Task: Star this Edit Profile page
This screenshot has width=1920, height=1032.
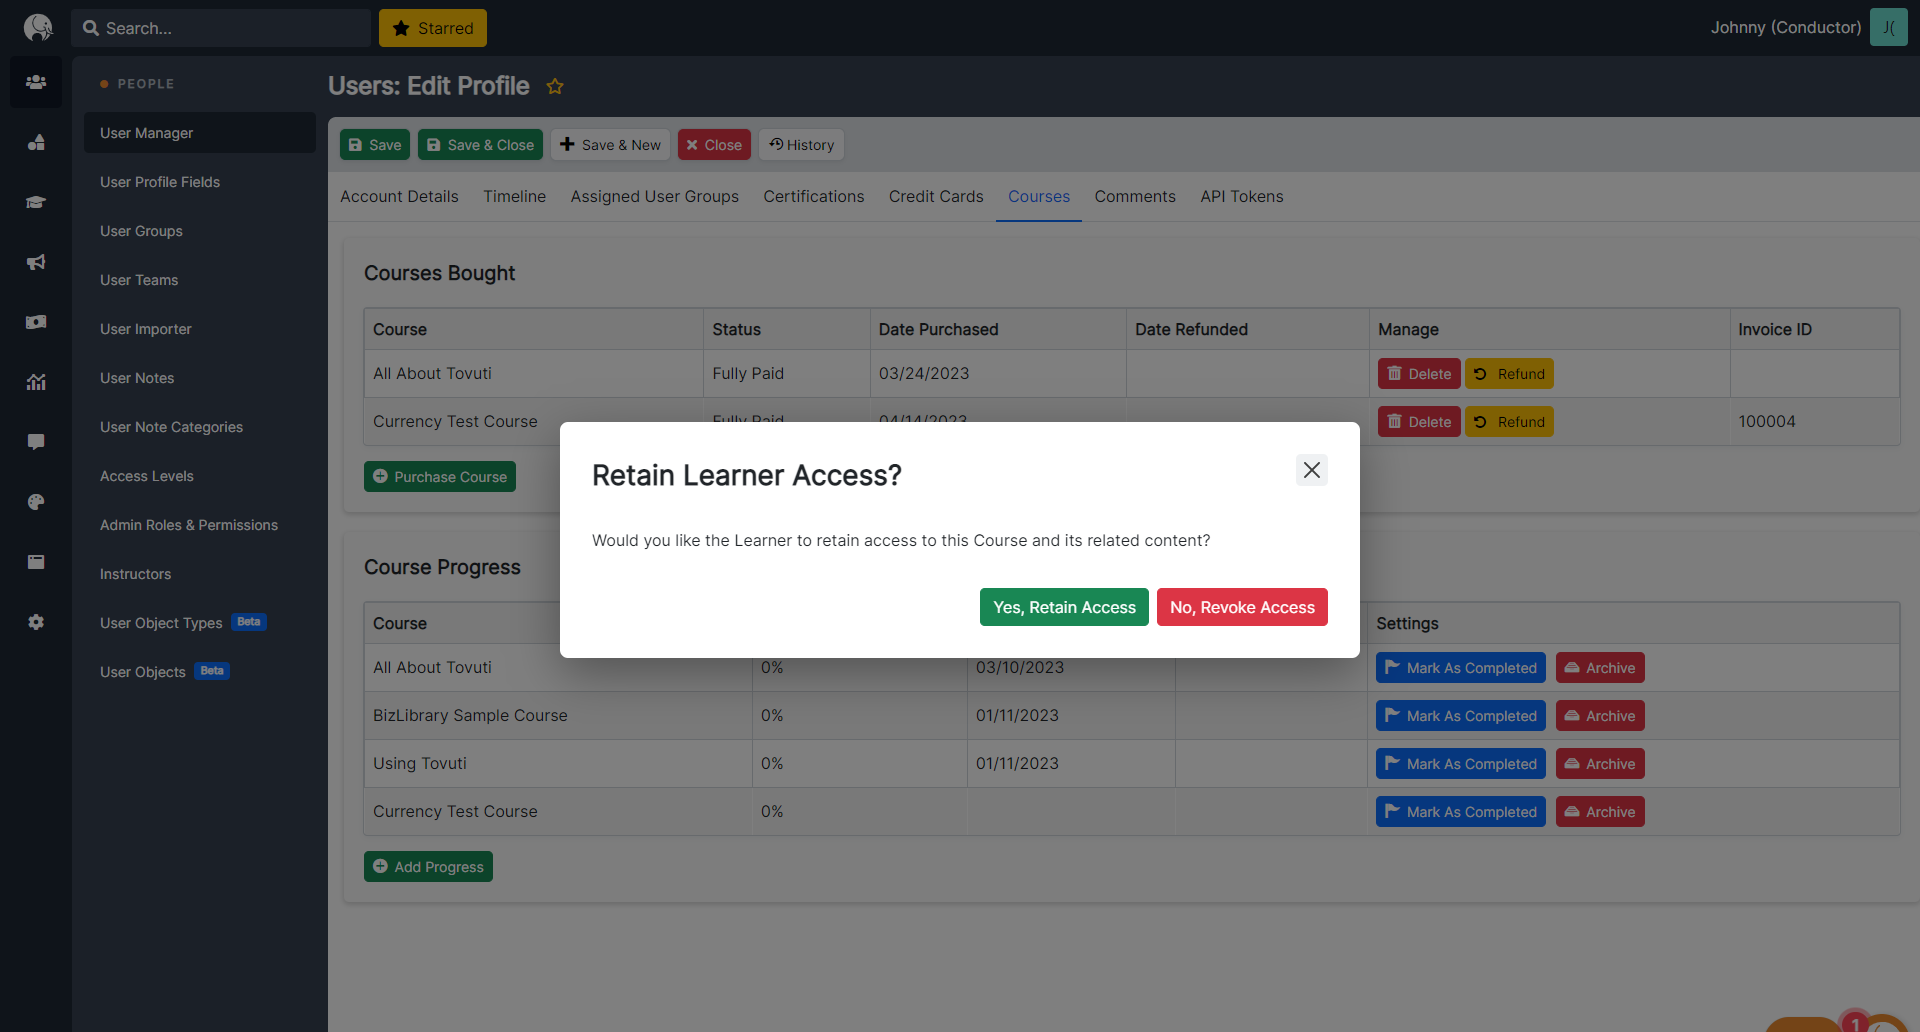Action: [555, 87]
